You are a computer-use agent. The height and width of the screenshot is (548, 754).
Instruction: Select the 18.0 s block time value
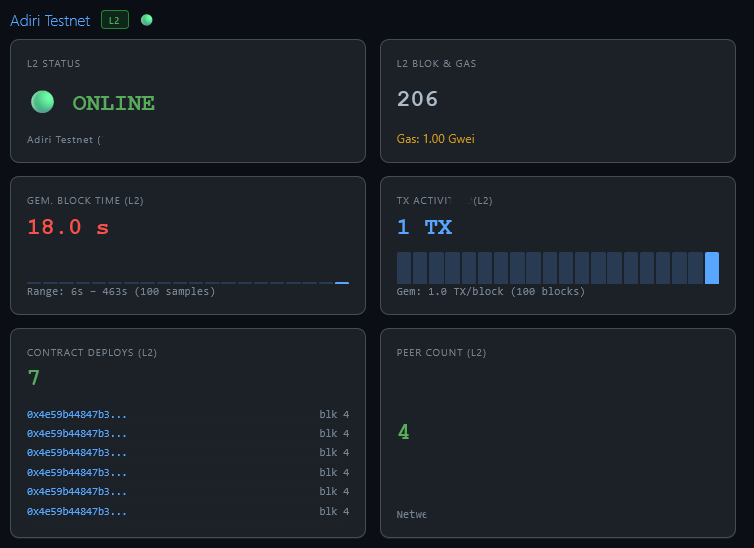point(68,227)
